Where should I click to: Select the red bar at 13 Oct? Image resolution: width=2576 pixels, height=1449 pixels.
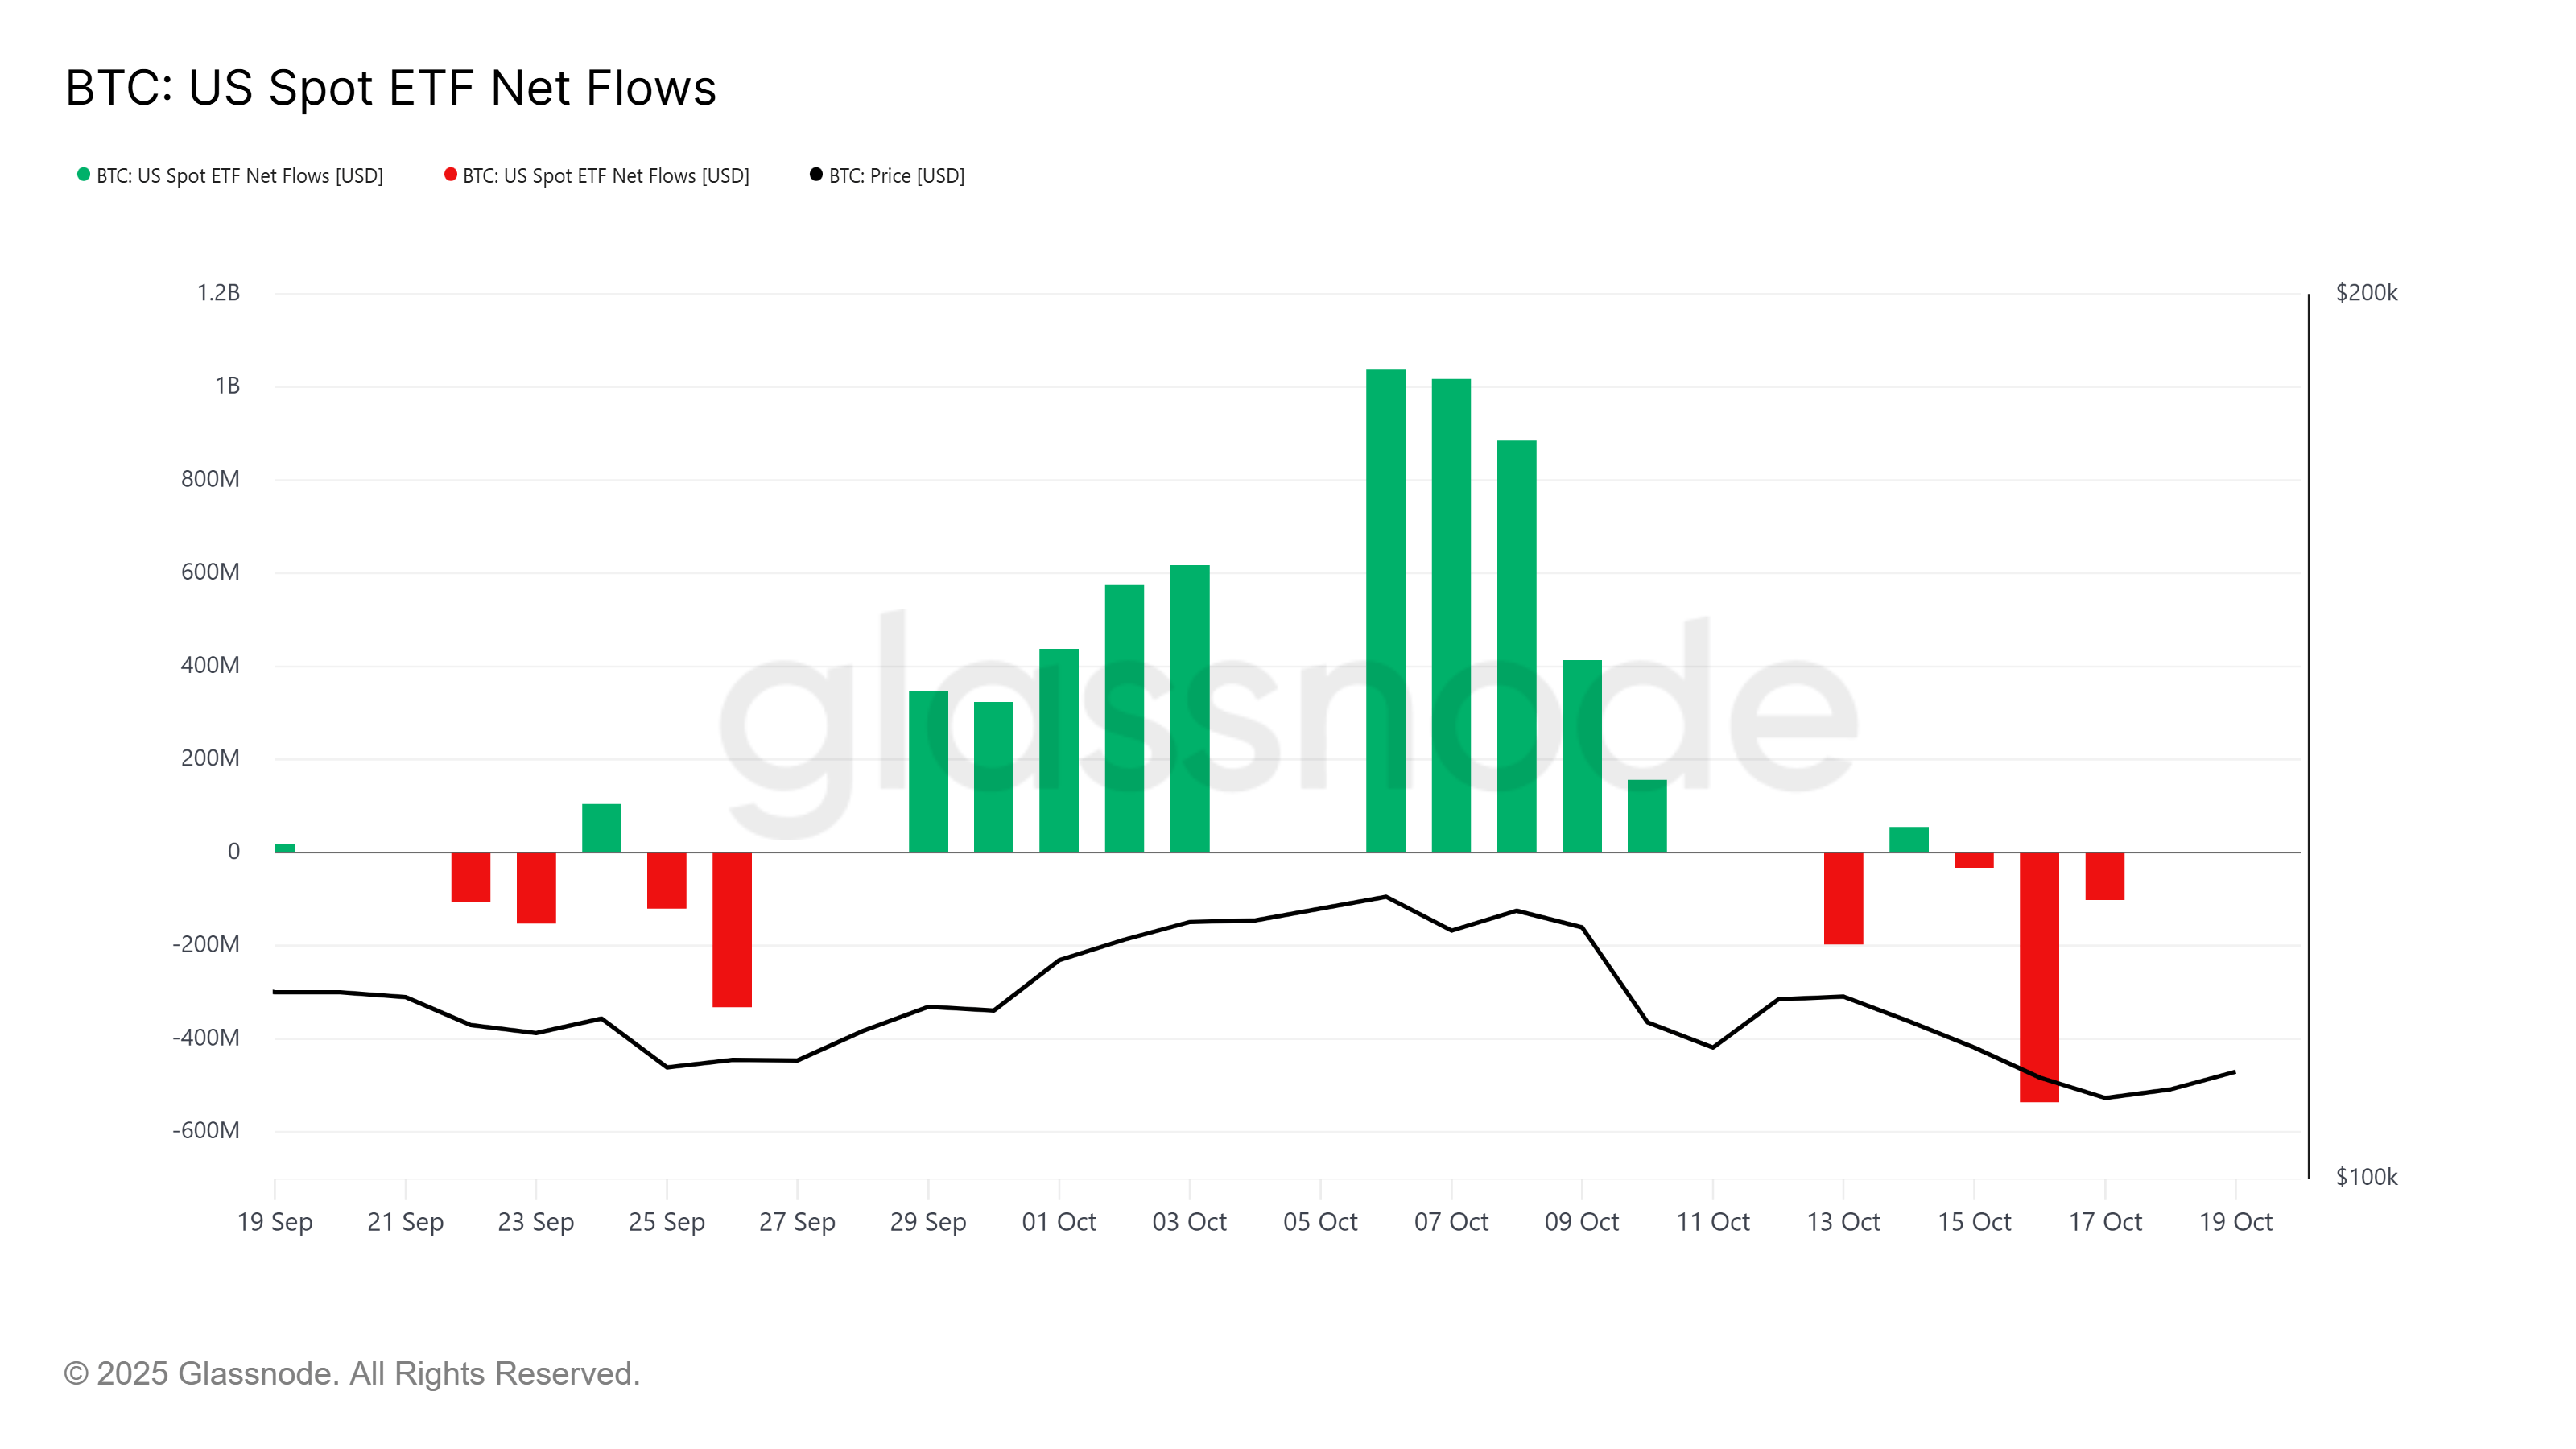(x=1843, y=898)
